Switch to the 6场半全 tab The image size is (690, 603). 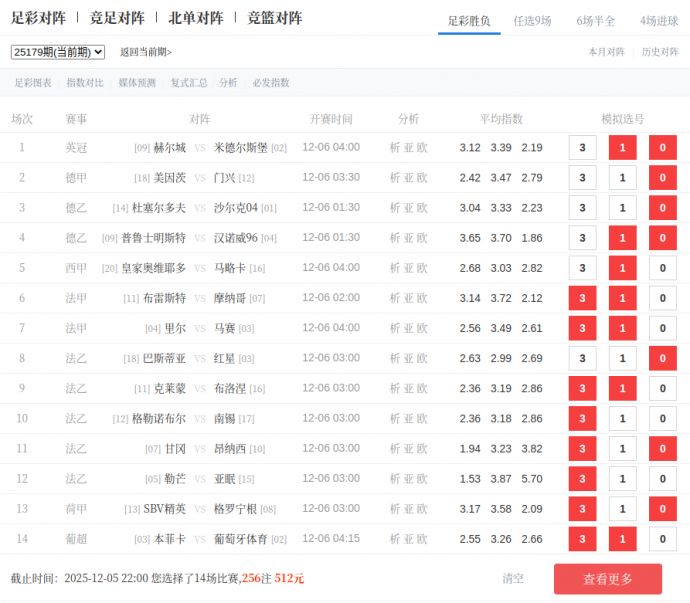tap(596, 20)
